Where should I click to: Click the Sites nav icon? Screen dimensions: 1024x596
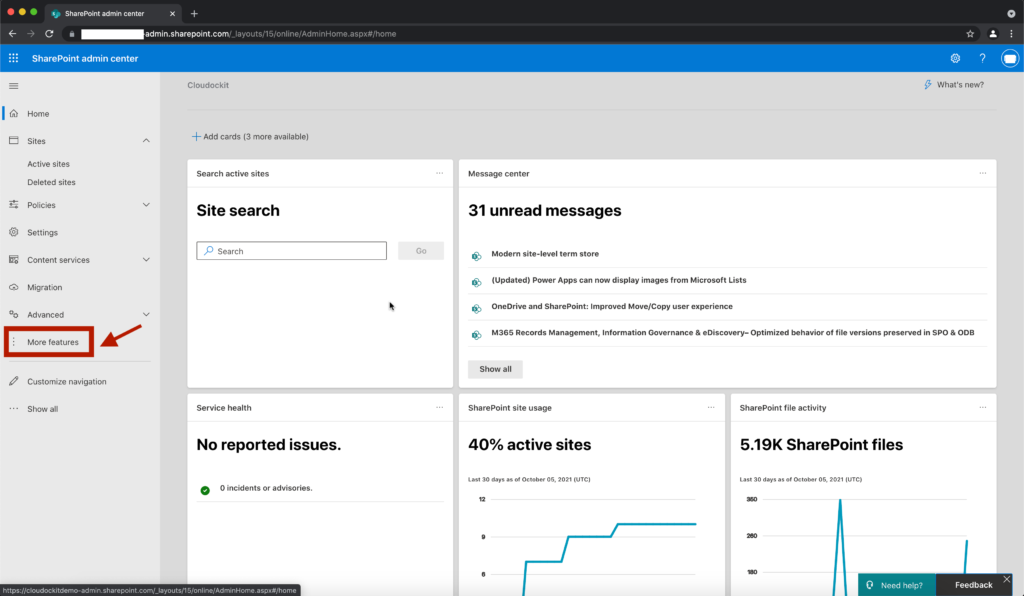[x=14, y=140]
